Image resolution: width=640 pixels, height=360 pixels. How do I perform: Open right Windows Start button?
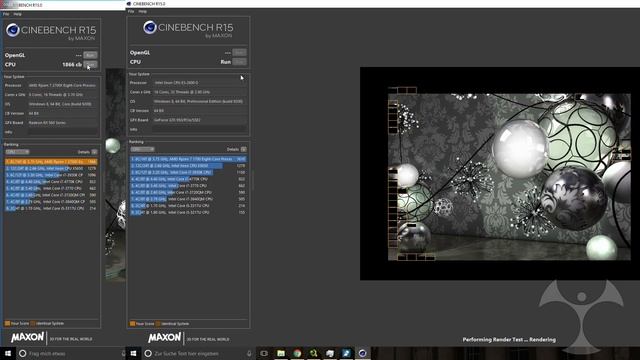[x=133, y=353]
